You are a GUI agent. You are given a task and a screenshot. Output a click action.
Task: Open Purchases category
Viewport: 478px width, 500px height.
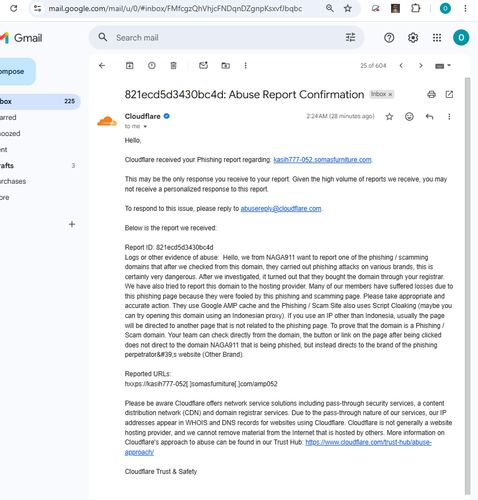pos(13,181)
